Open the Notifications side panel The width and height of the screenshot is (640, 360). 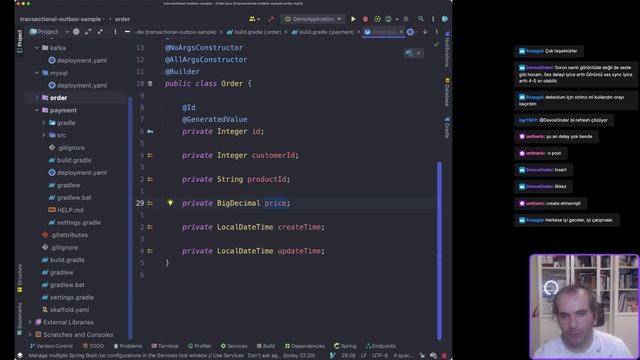coord(447,49)
